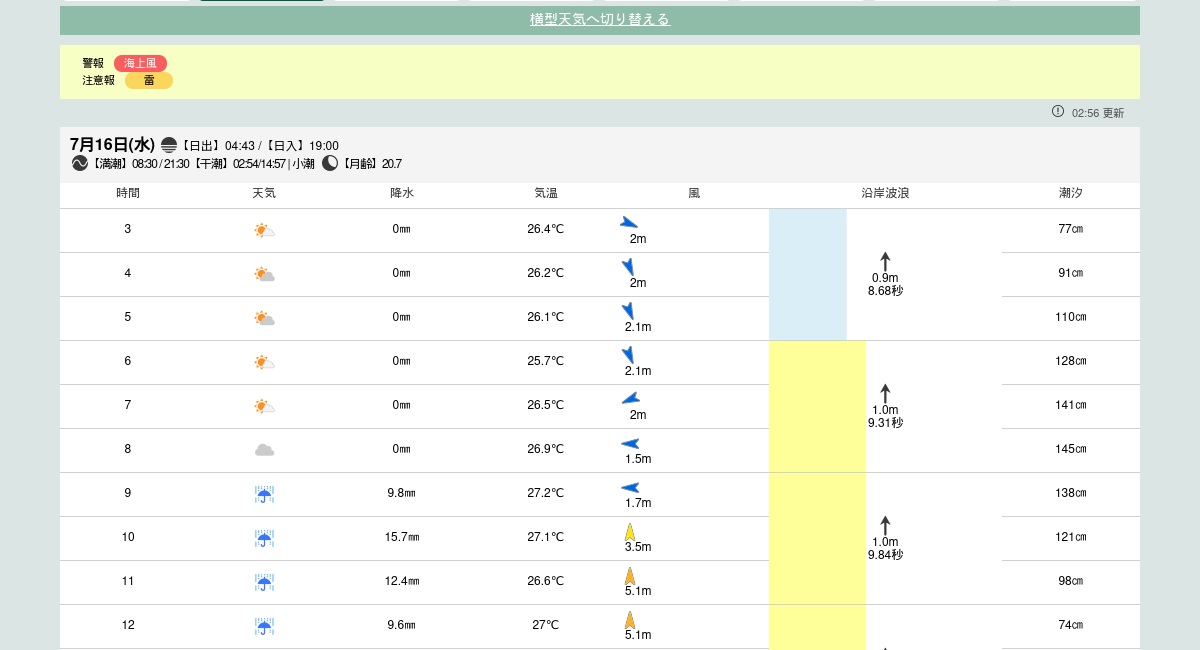Image resolution: width=1200 pixels, height=650 pixels.
Task: Click the wave direction arrow above 9.31秒 reading
Action: click(x=885, y=393)
